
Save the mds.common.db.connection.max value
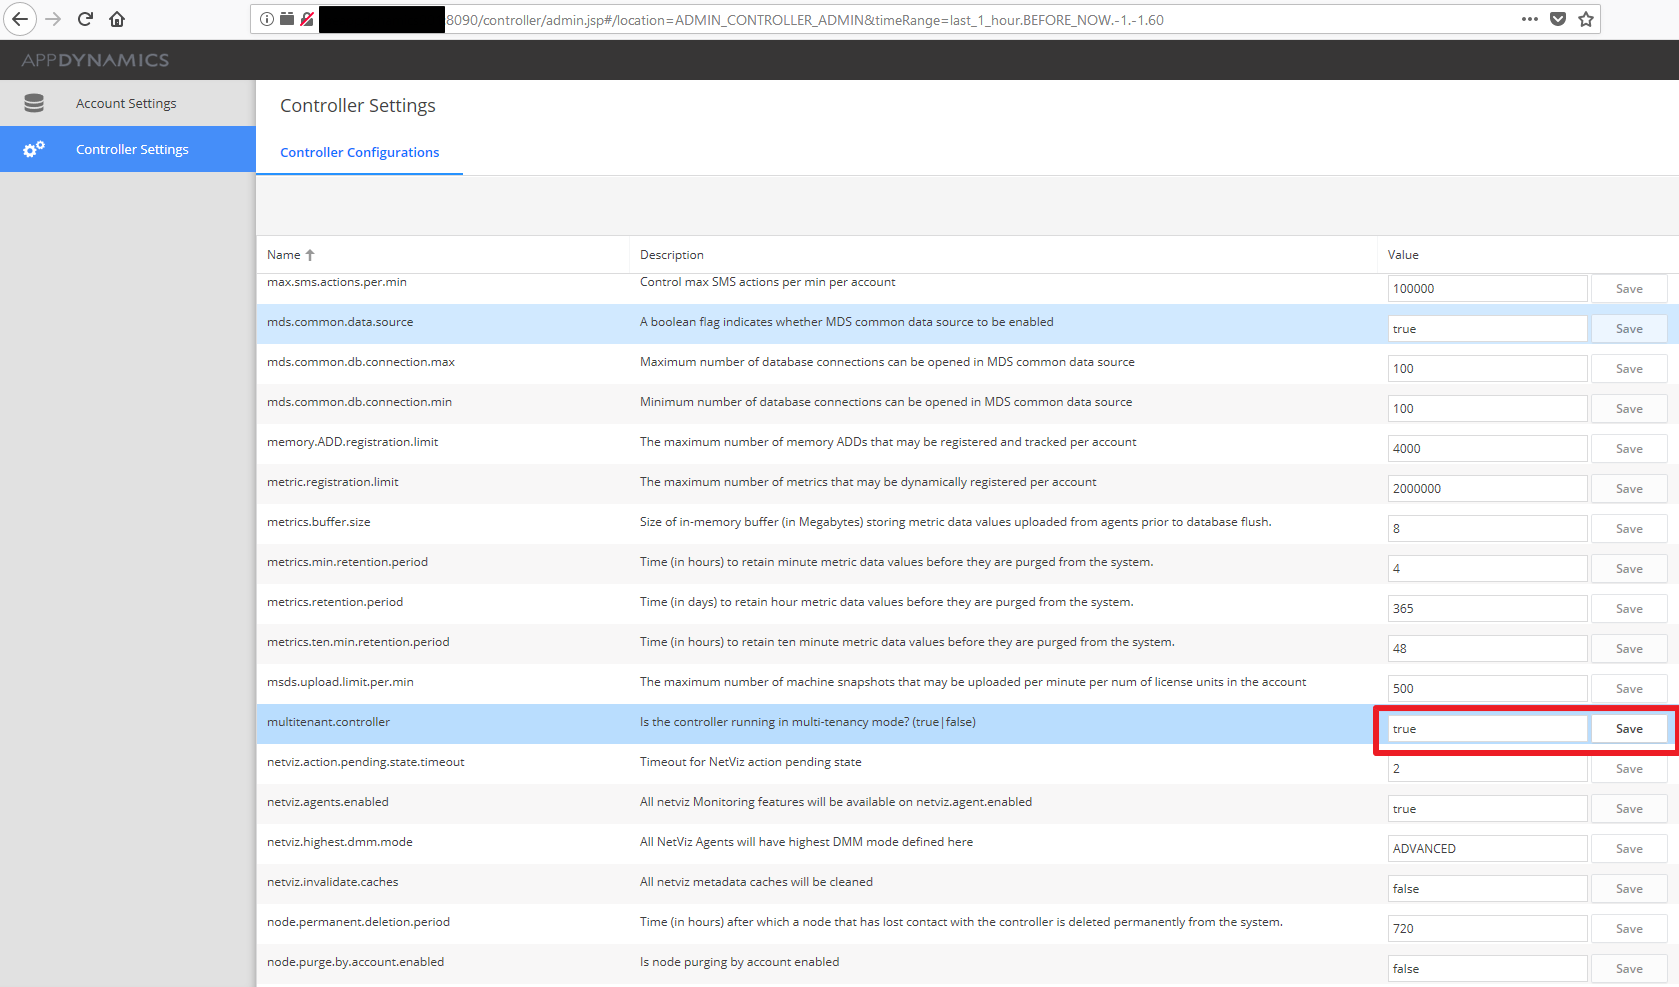[1629, 369]
